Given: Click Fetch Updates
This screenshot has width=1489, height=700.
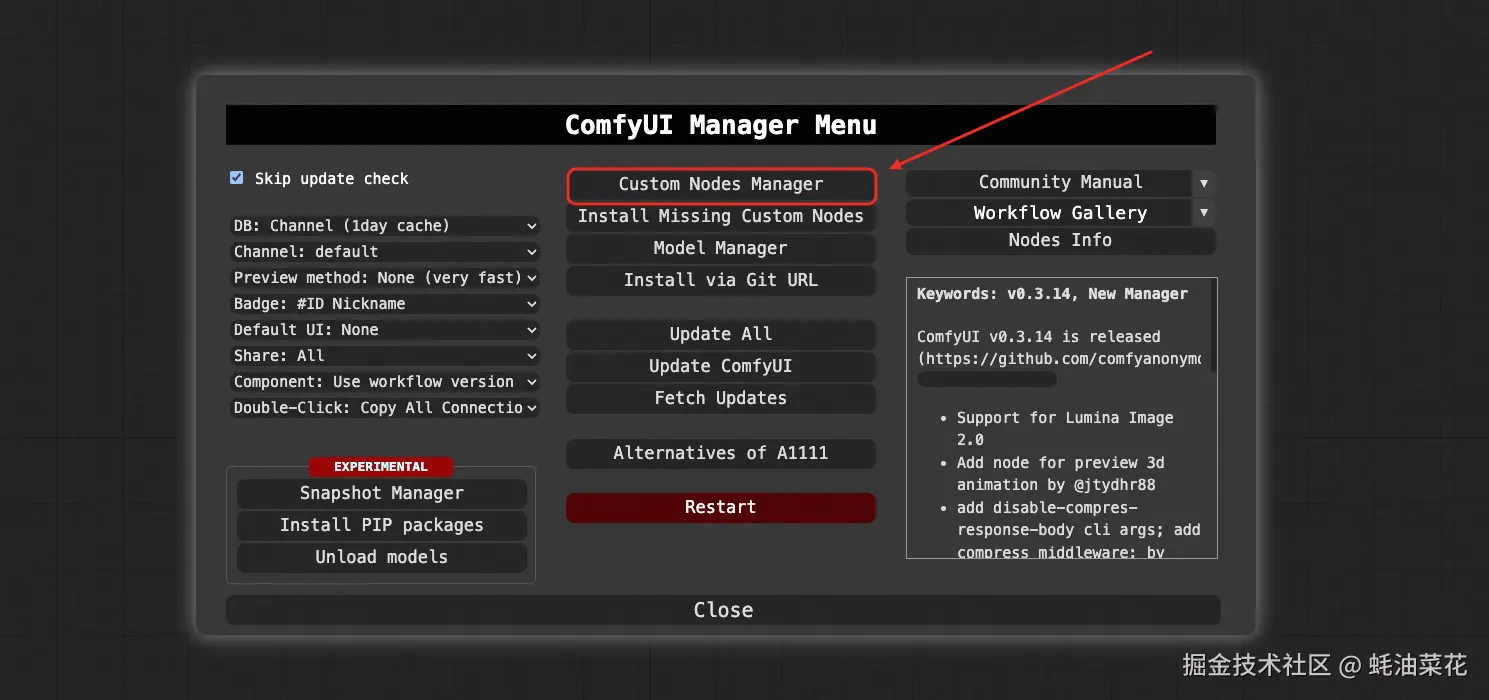Looking at the screenshot, I should tap(721, 398).
